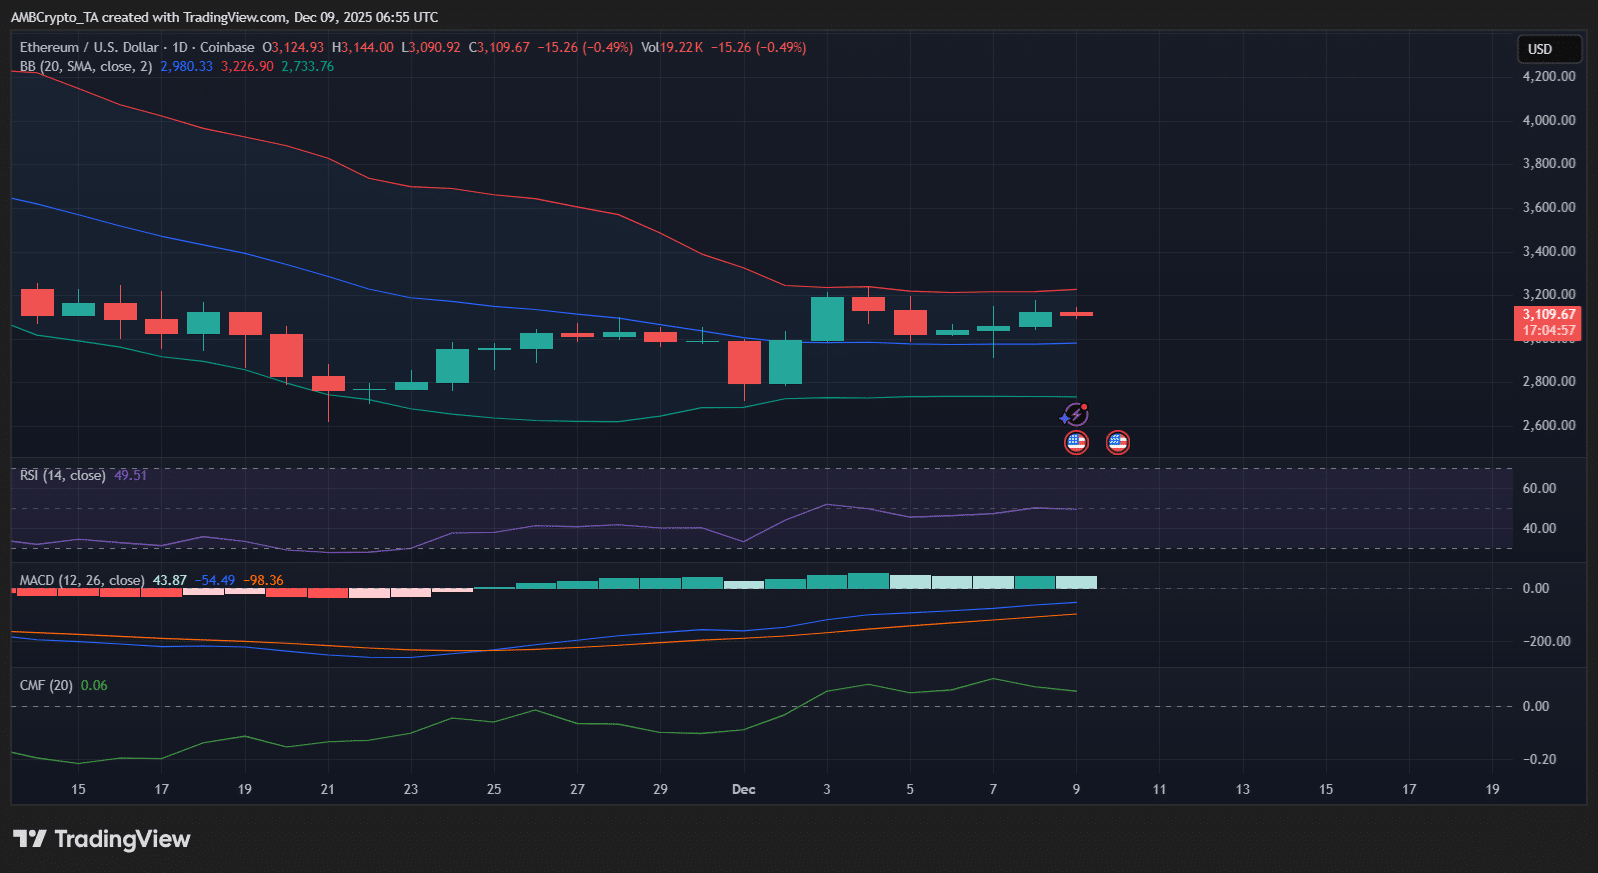Click the large green candle on Dec 3
Image resolution: width=1598 pixels, height=873 pixels.
pos(827,319)
